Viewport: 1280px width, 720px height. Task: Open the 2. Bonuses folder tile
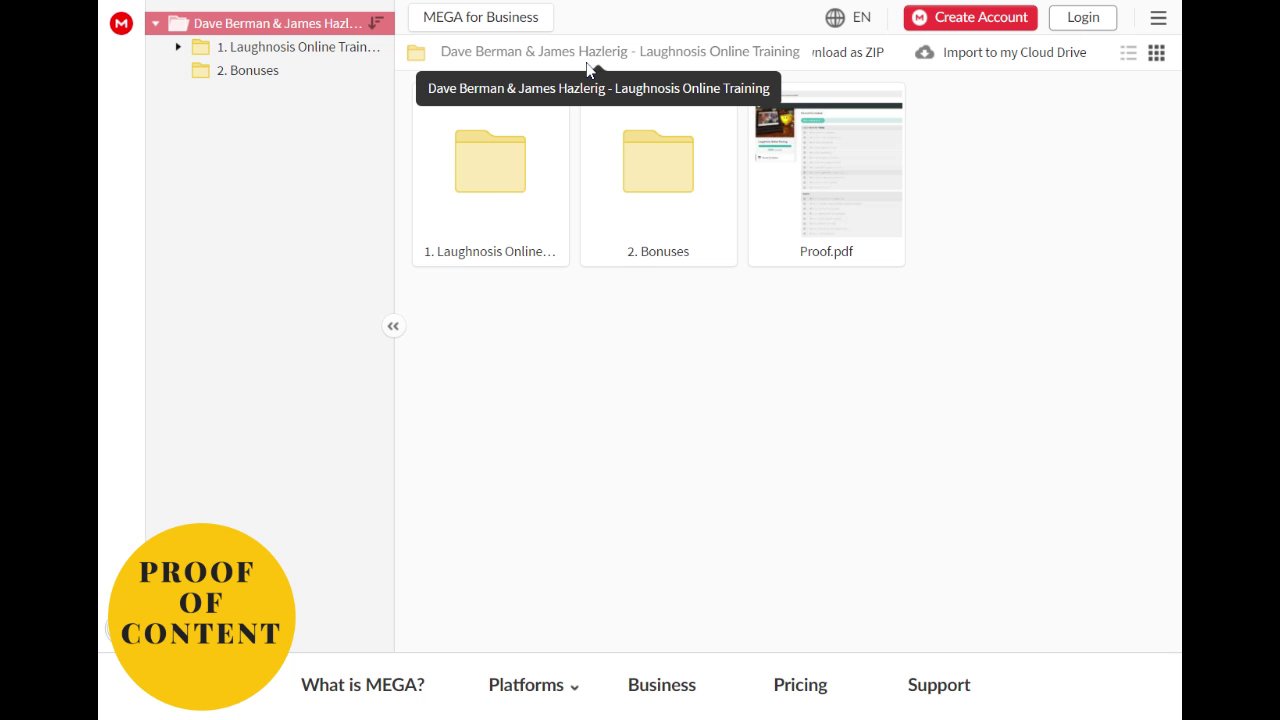tap(658, 175)
